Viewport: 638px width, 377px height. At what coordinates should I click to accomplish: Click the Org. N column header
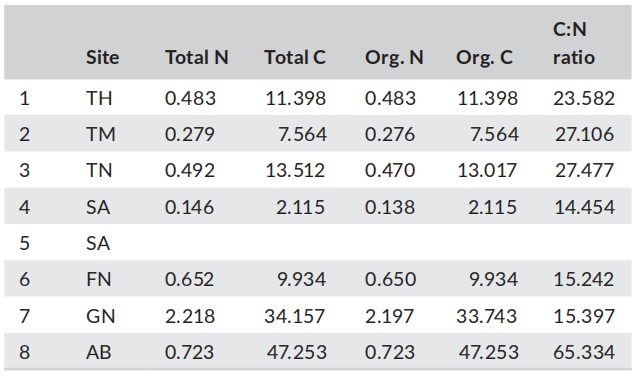[394, 57]
